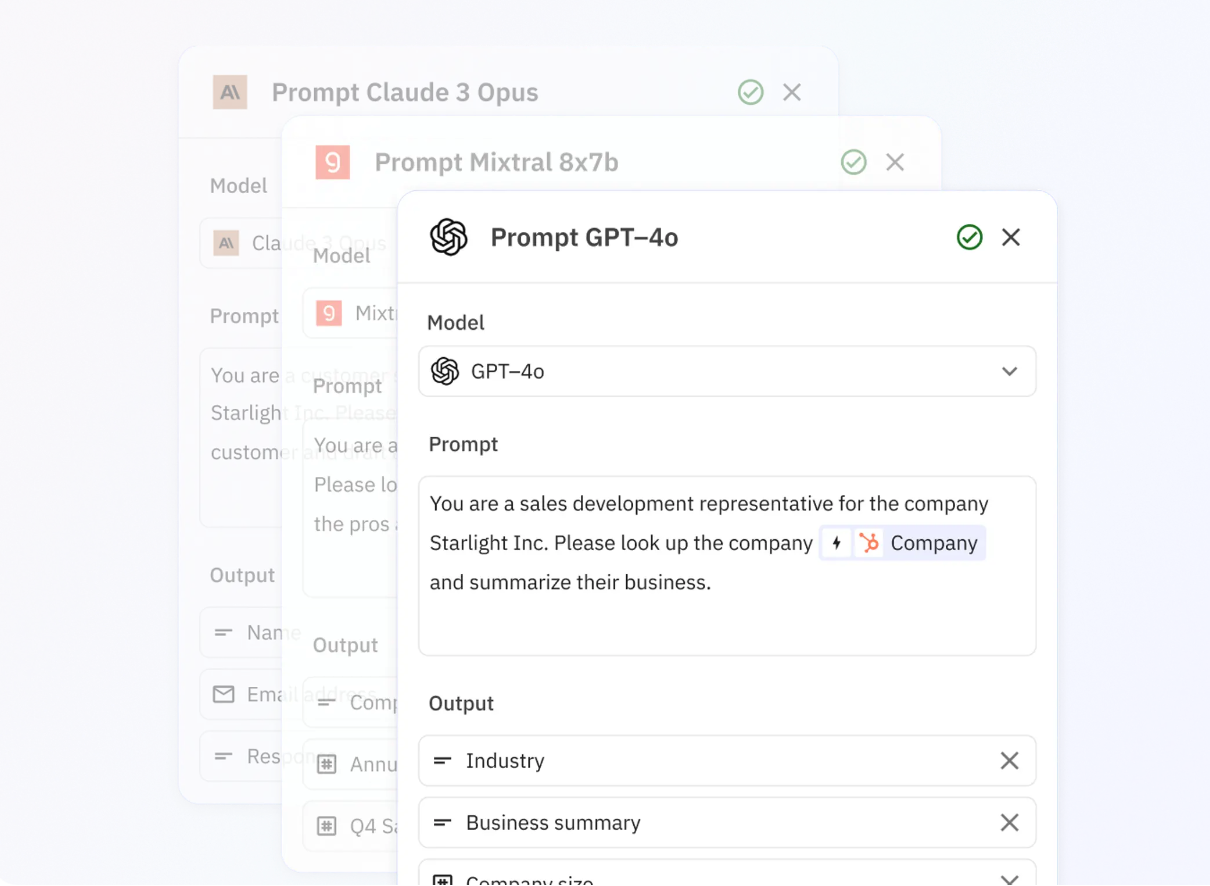Click the chevron arrow in GPT-4o model field
The image size is (1210, 886).
pos(1010,371)
